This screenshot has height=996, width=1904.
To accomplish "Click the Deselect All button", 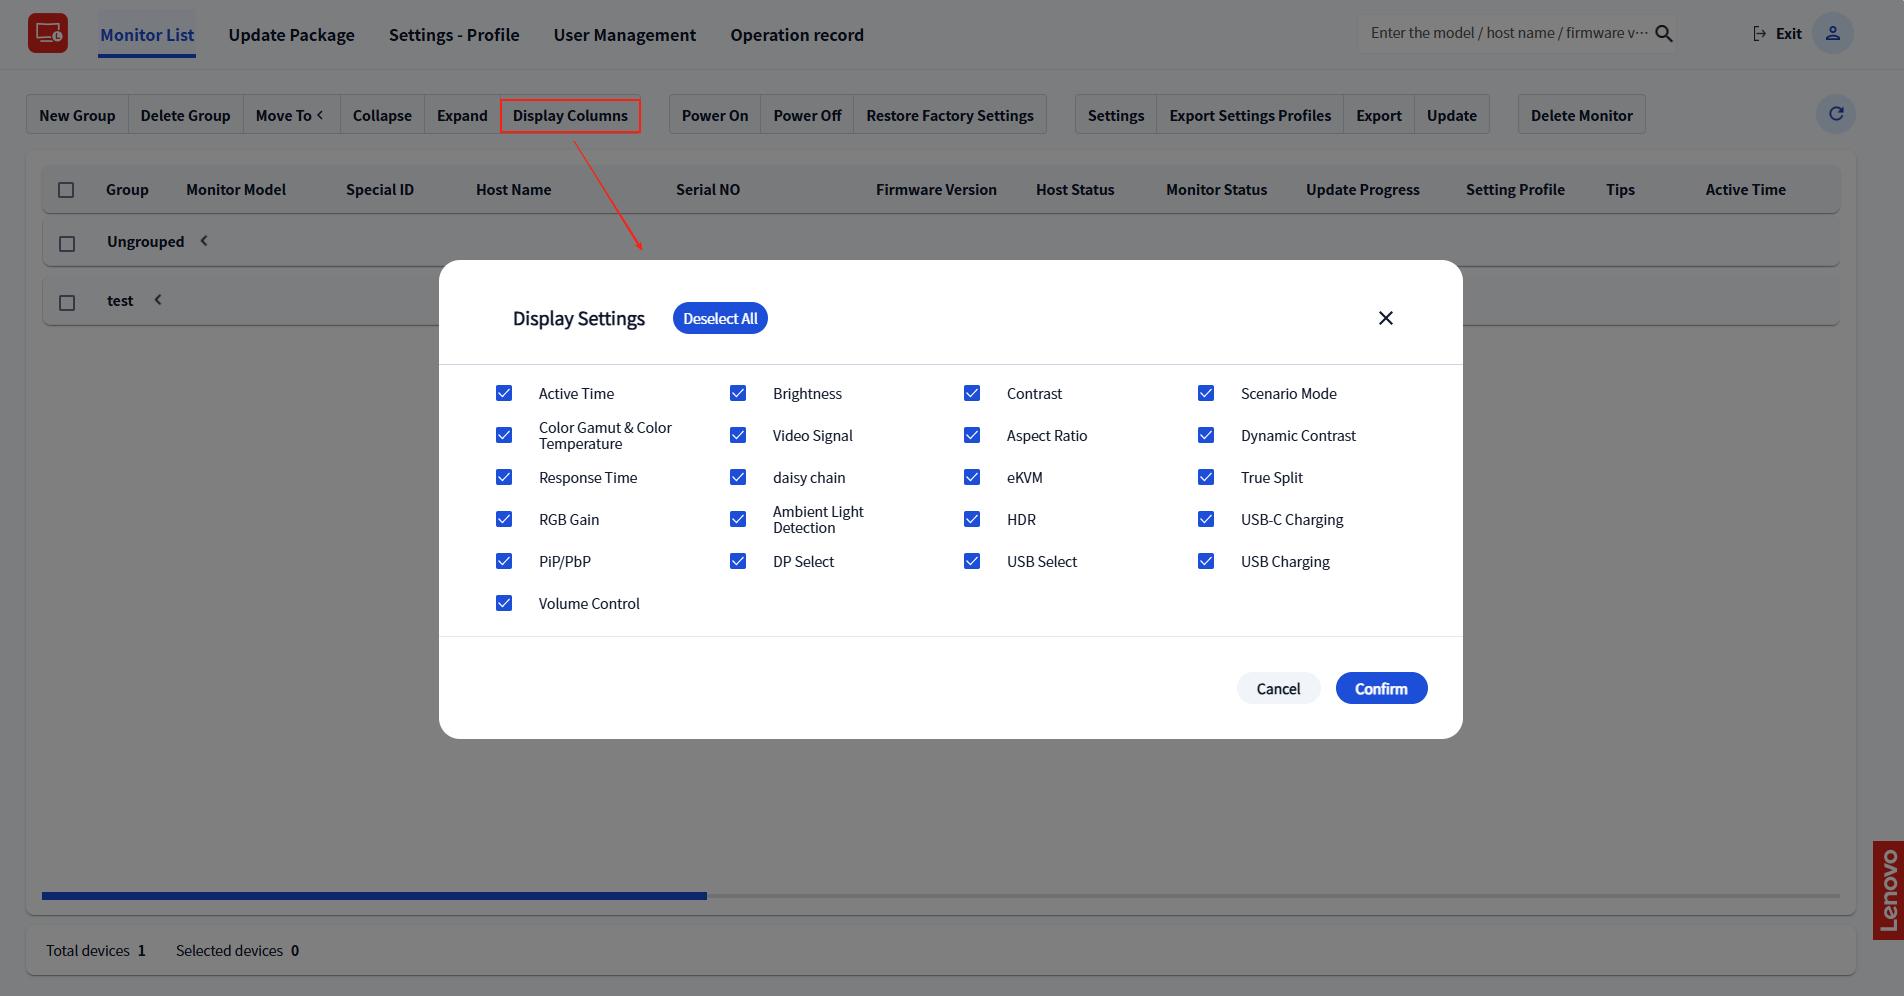I will point(720,319).
